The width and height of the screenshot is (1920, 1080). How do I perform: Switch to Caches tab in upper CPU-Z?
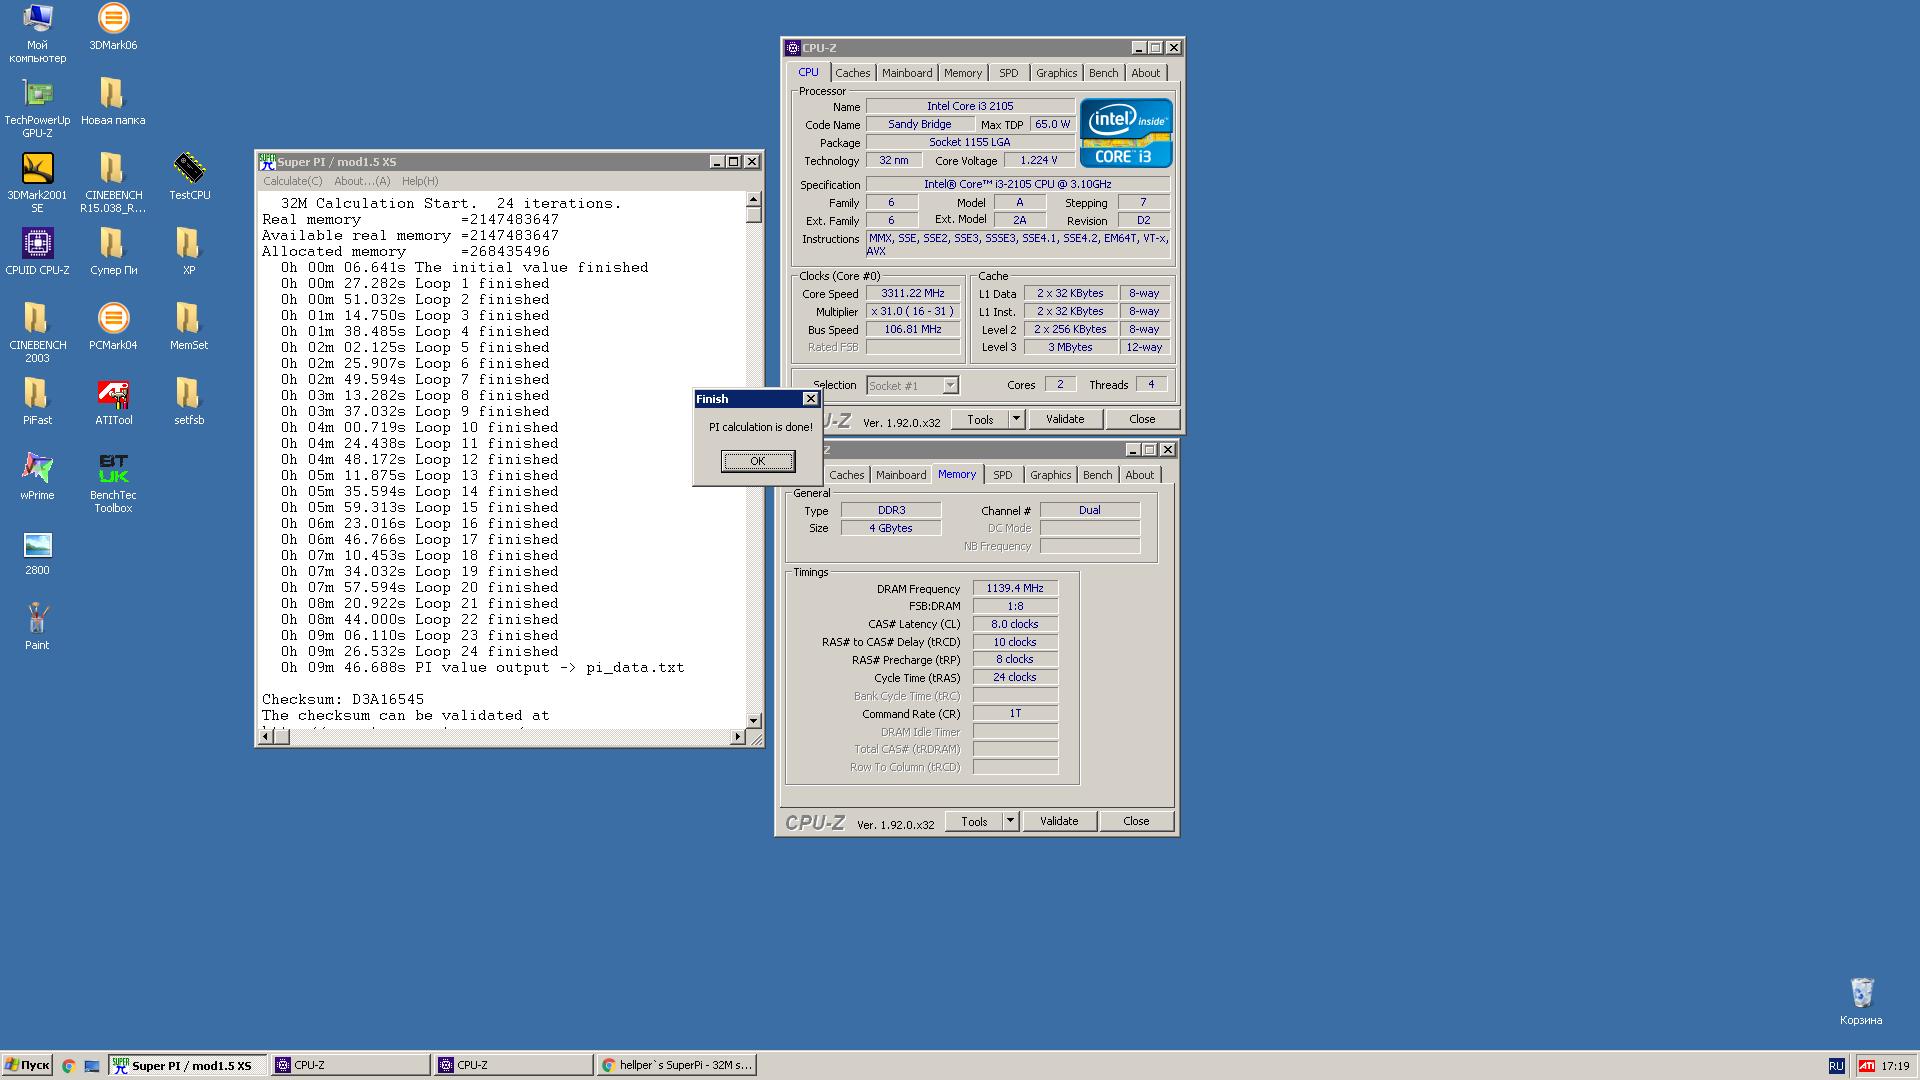tap(853, 73)
